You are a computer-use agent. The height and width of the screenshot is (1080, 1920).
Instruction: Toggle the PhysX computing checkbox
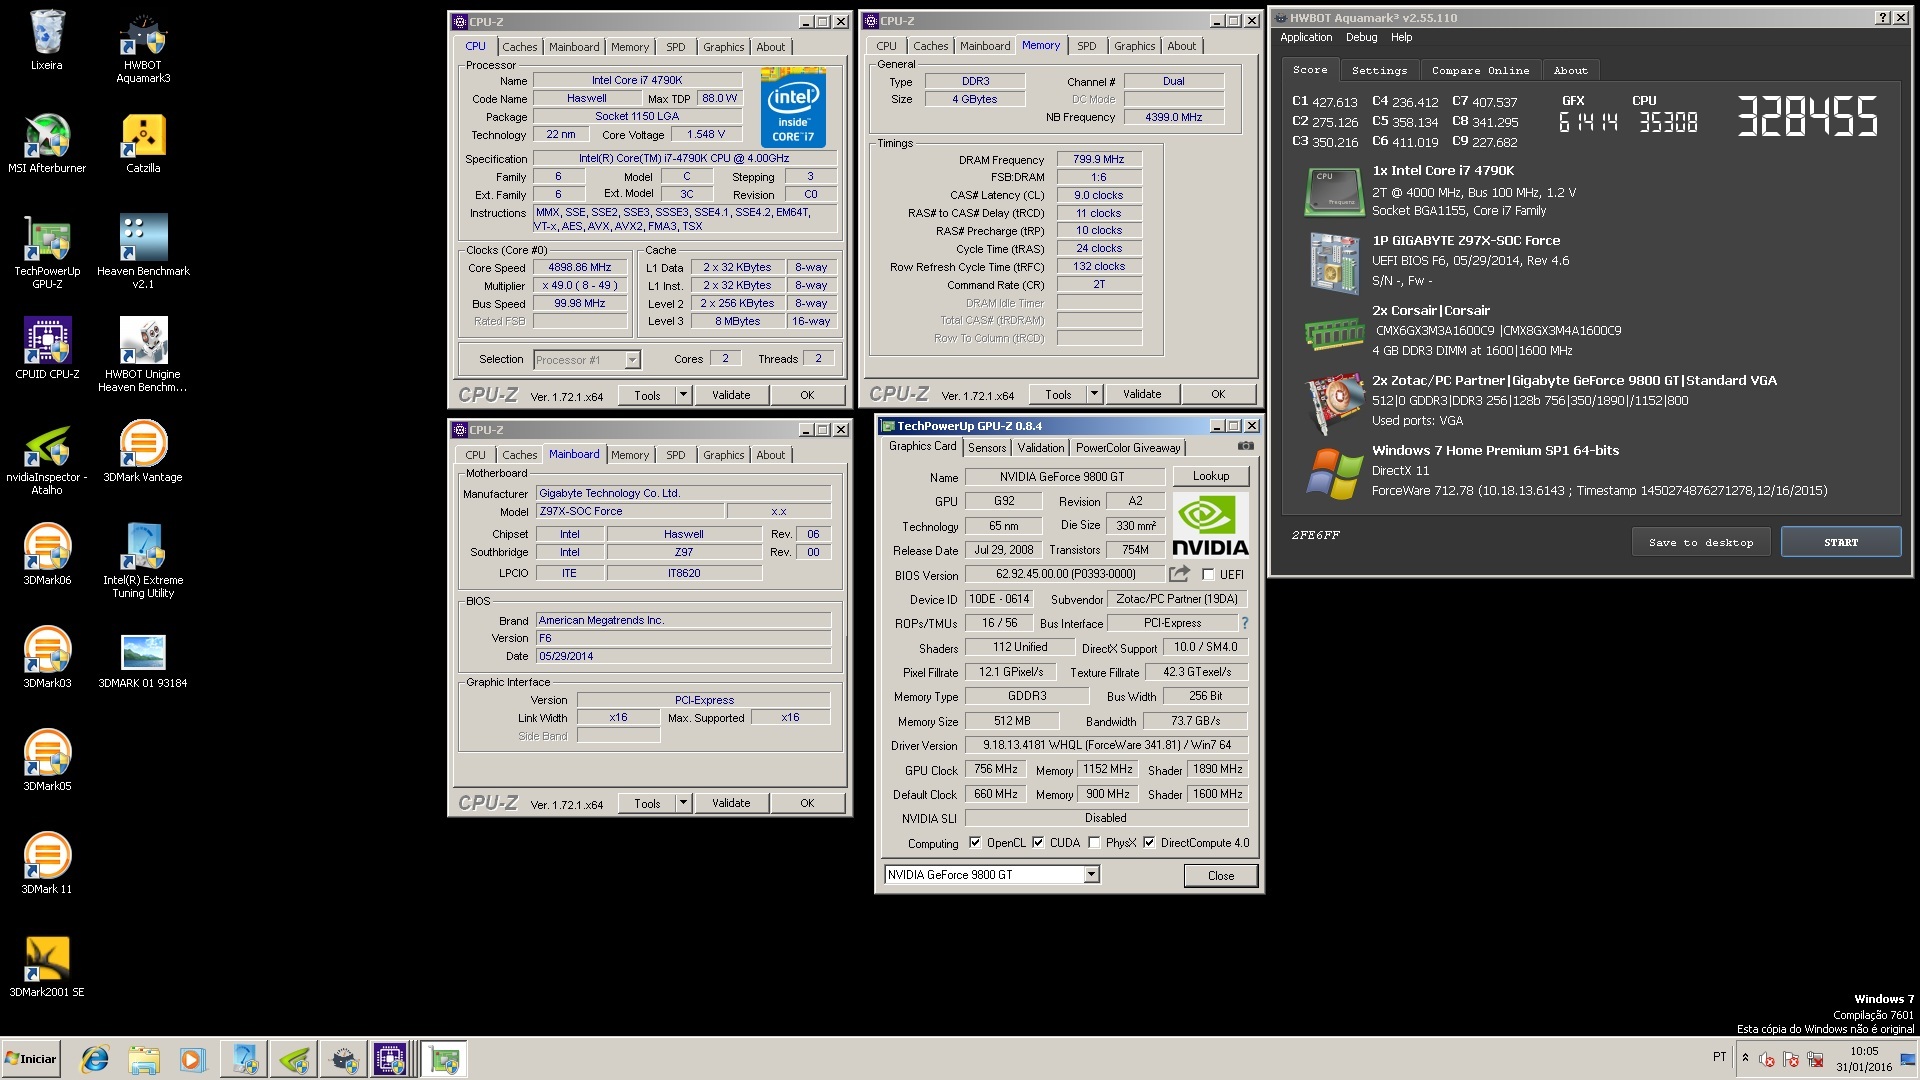coord(1094,843)
